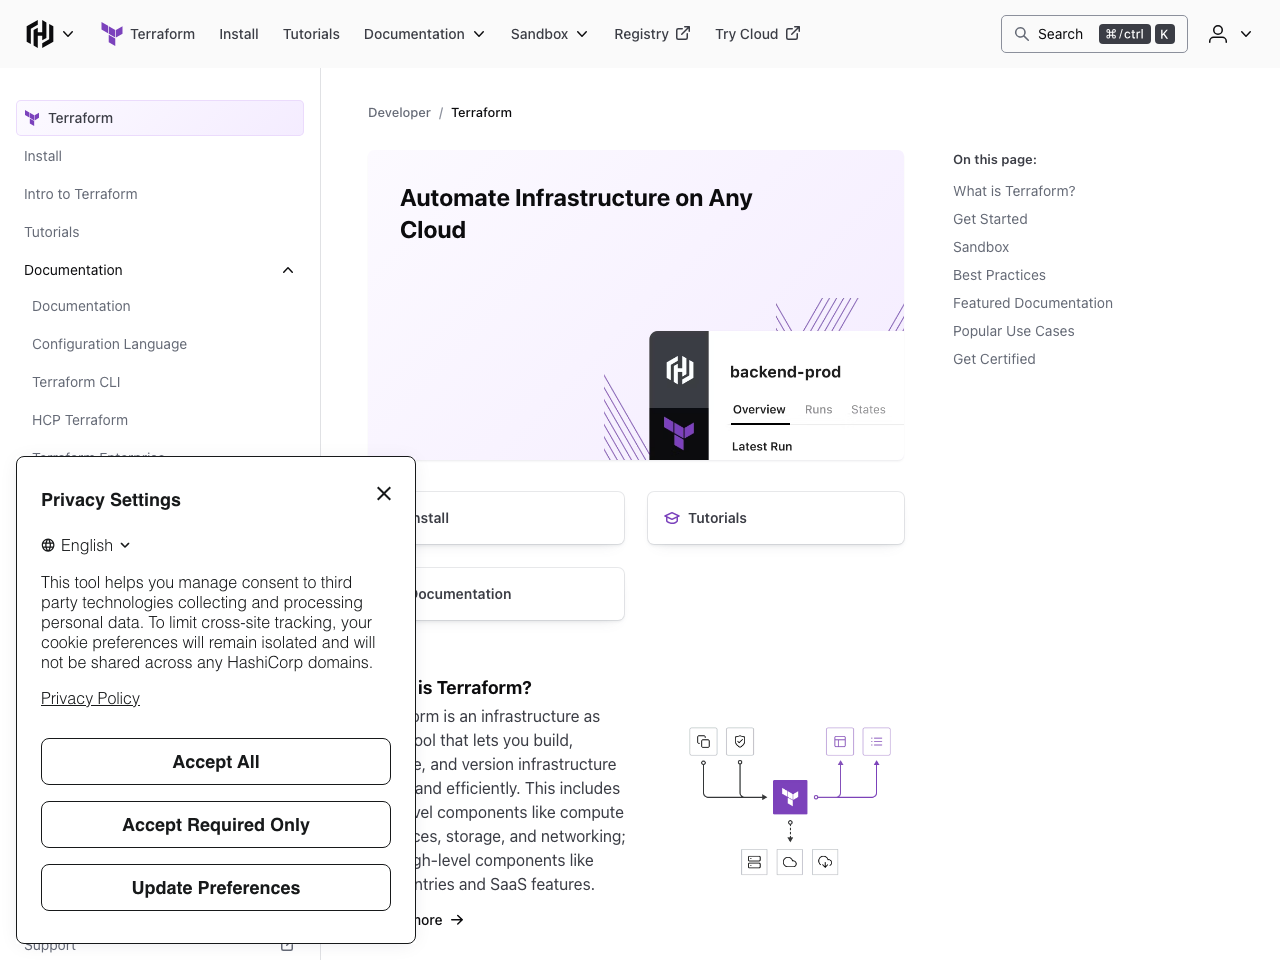The image size is (1280, 960).
Task: Open the Sandbox dropdown menu
Action: (x=548, y=33)
